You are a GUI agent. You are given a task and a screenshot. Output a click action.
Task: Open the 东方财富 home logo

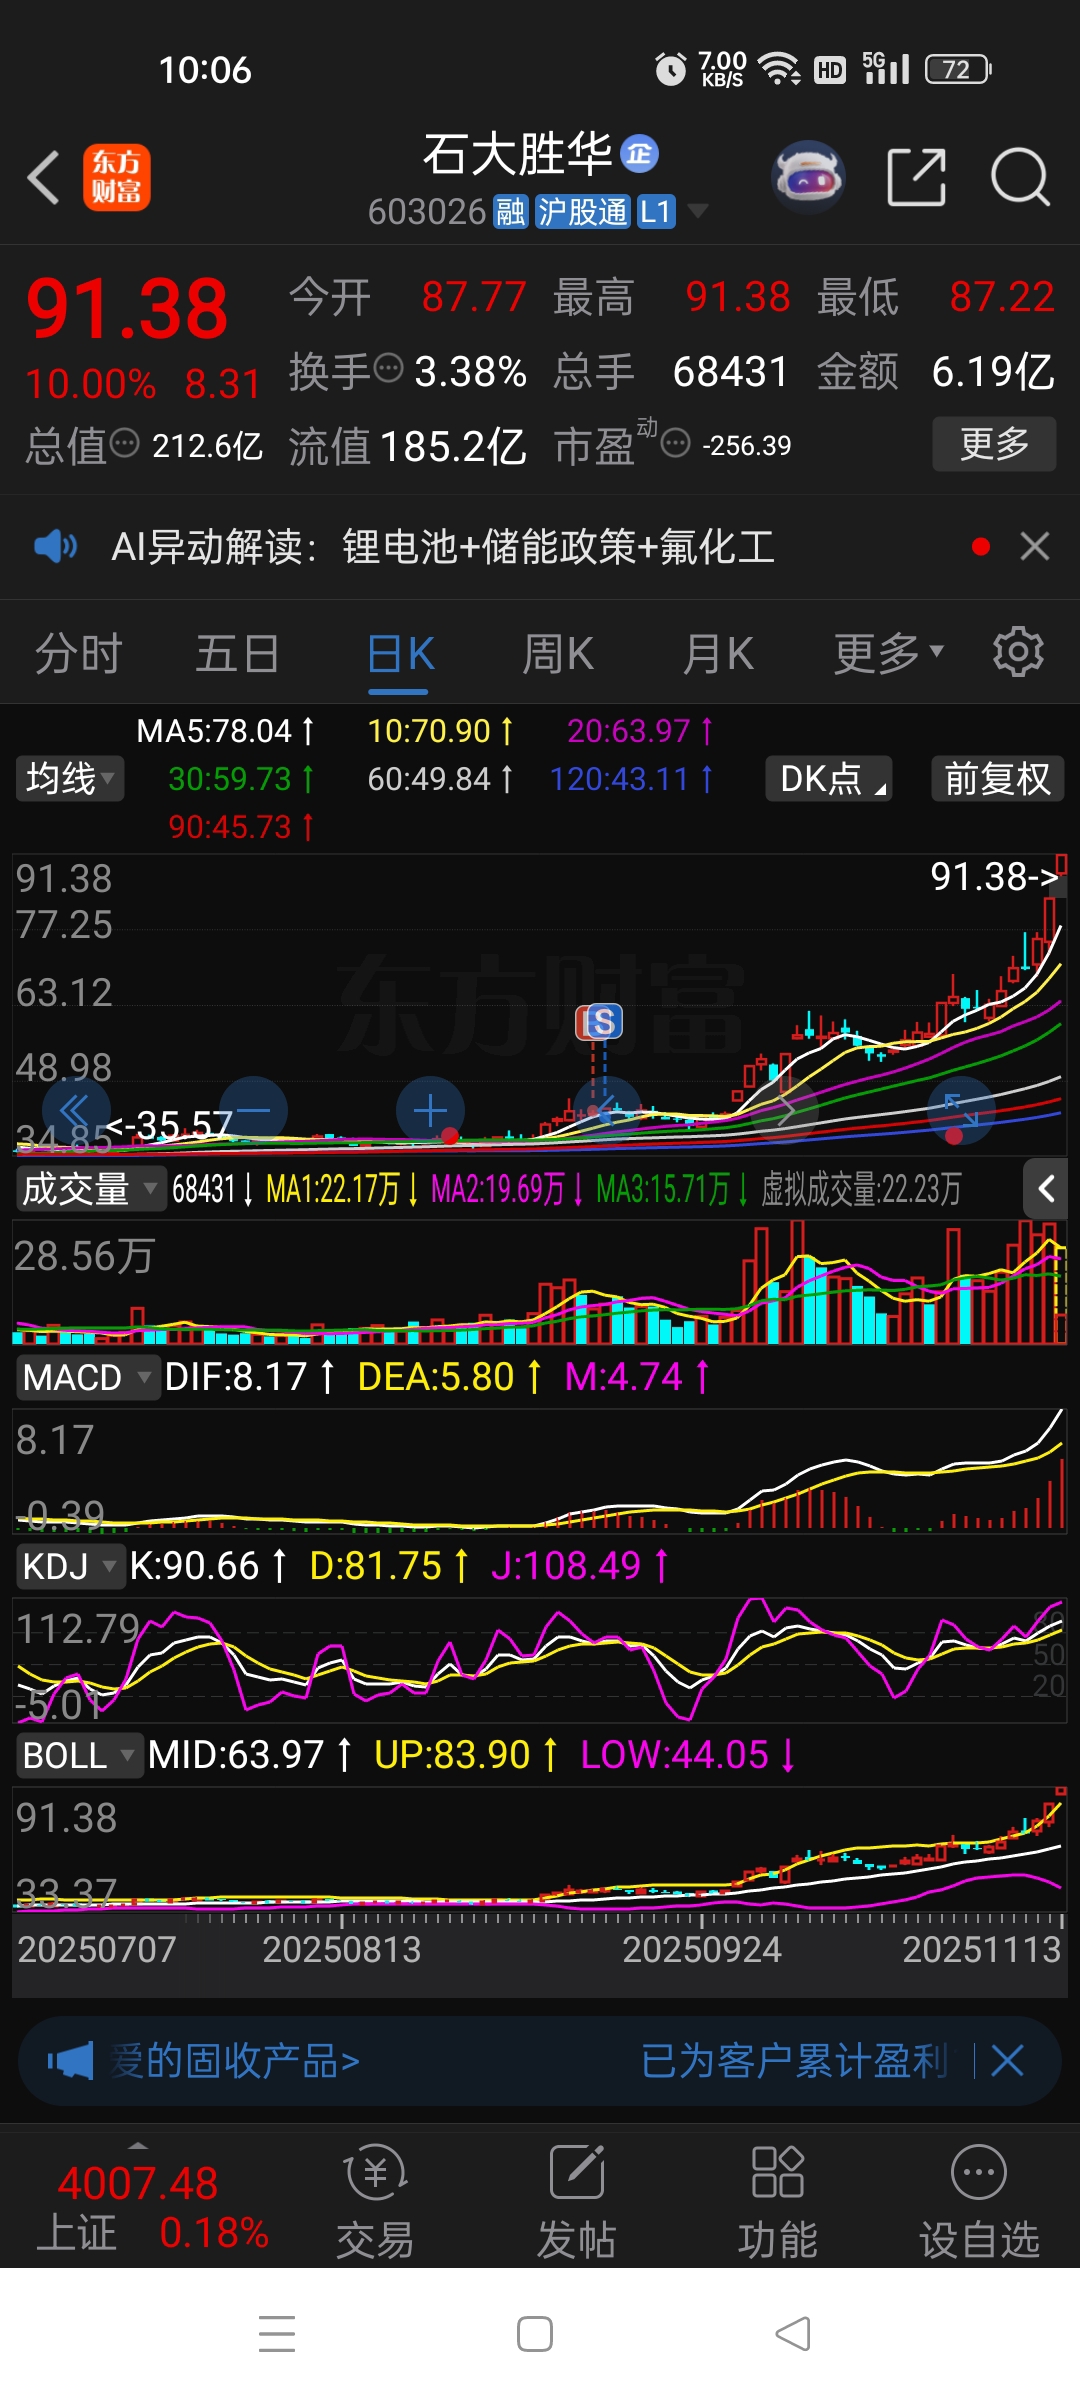pyautogui.click(x=117, y=178)
